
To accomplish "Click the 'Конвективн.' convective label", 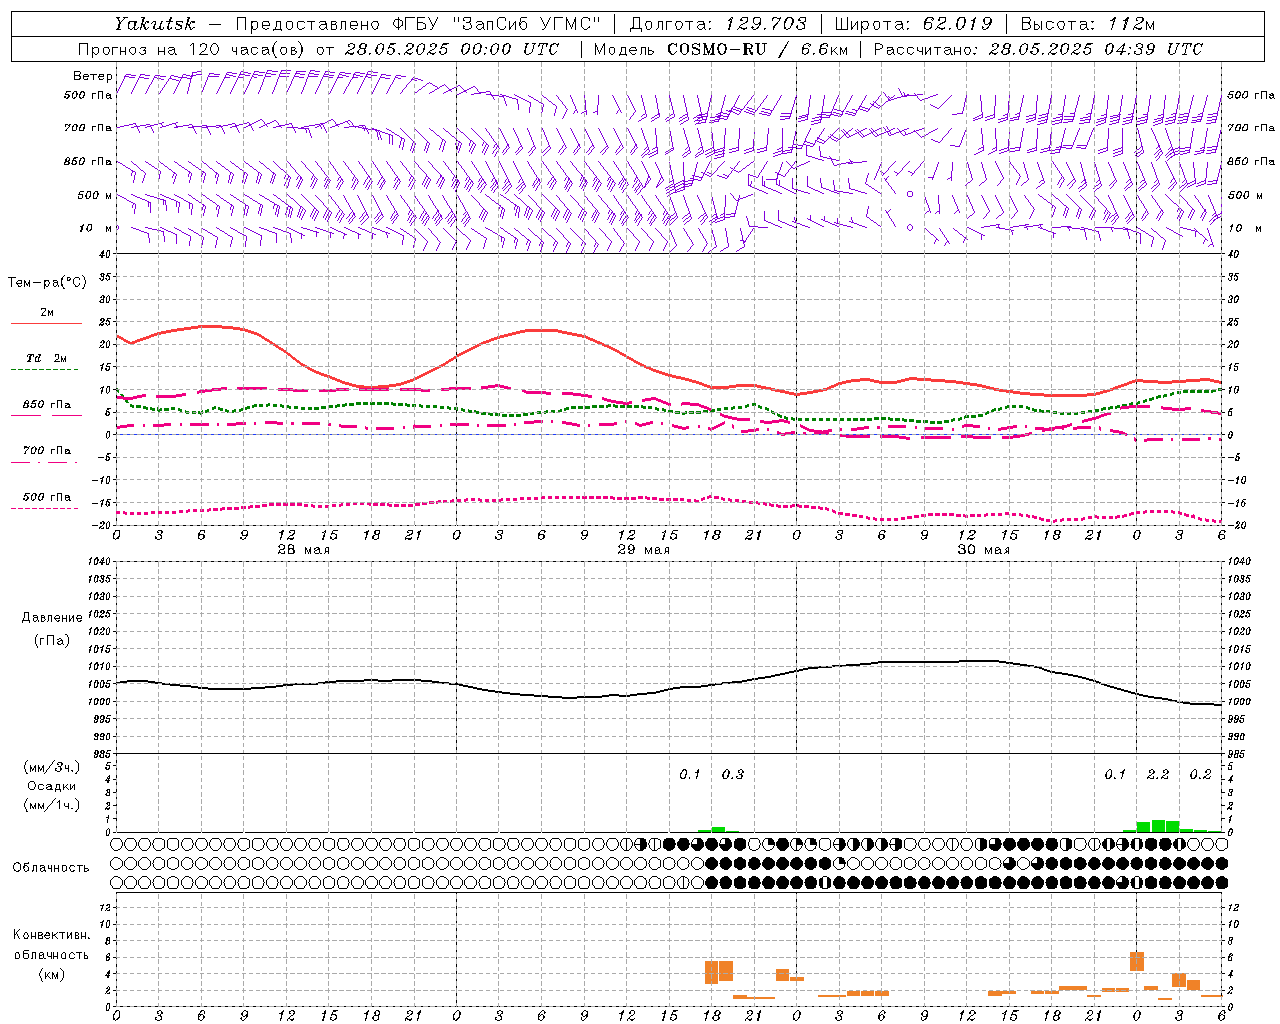I will tap(51, 935).
